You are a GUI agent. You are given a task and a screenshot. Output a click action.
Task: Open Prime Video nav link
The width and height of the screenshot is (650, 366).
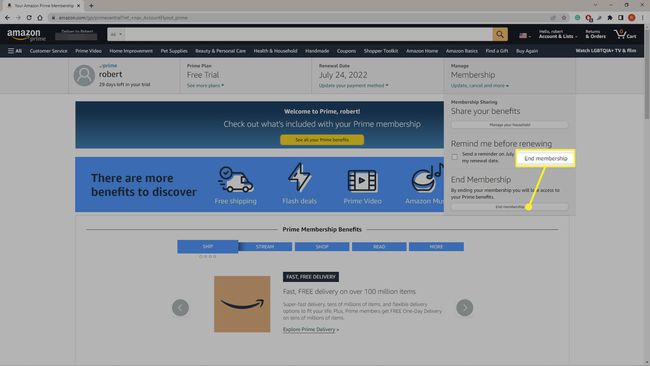click(x=88, y=51)
